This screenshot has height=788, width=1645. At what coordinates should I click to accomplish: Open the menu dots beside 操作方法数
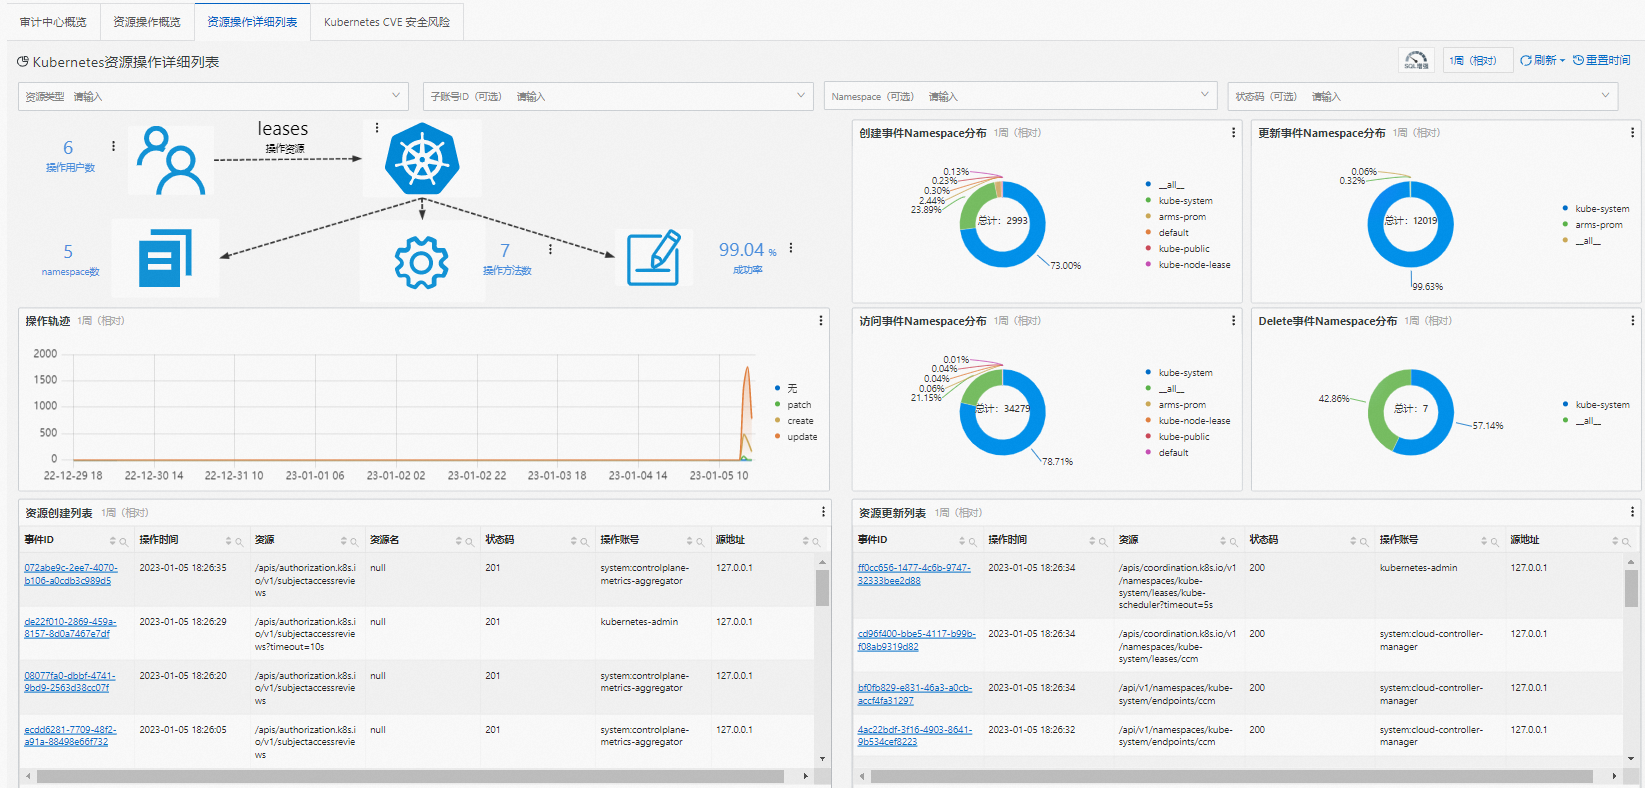[550, 249]
